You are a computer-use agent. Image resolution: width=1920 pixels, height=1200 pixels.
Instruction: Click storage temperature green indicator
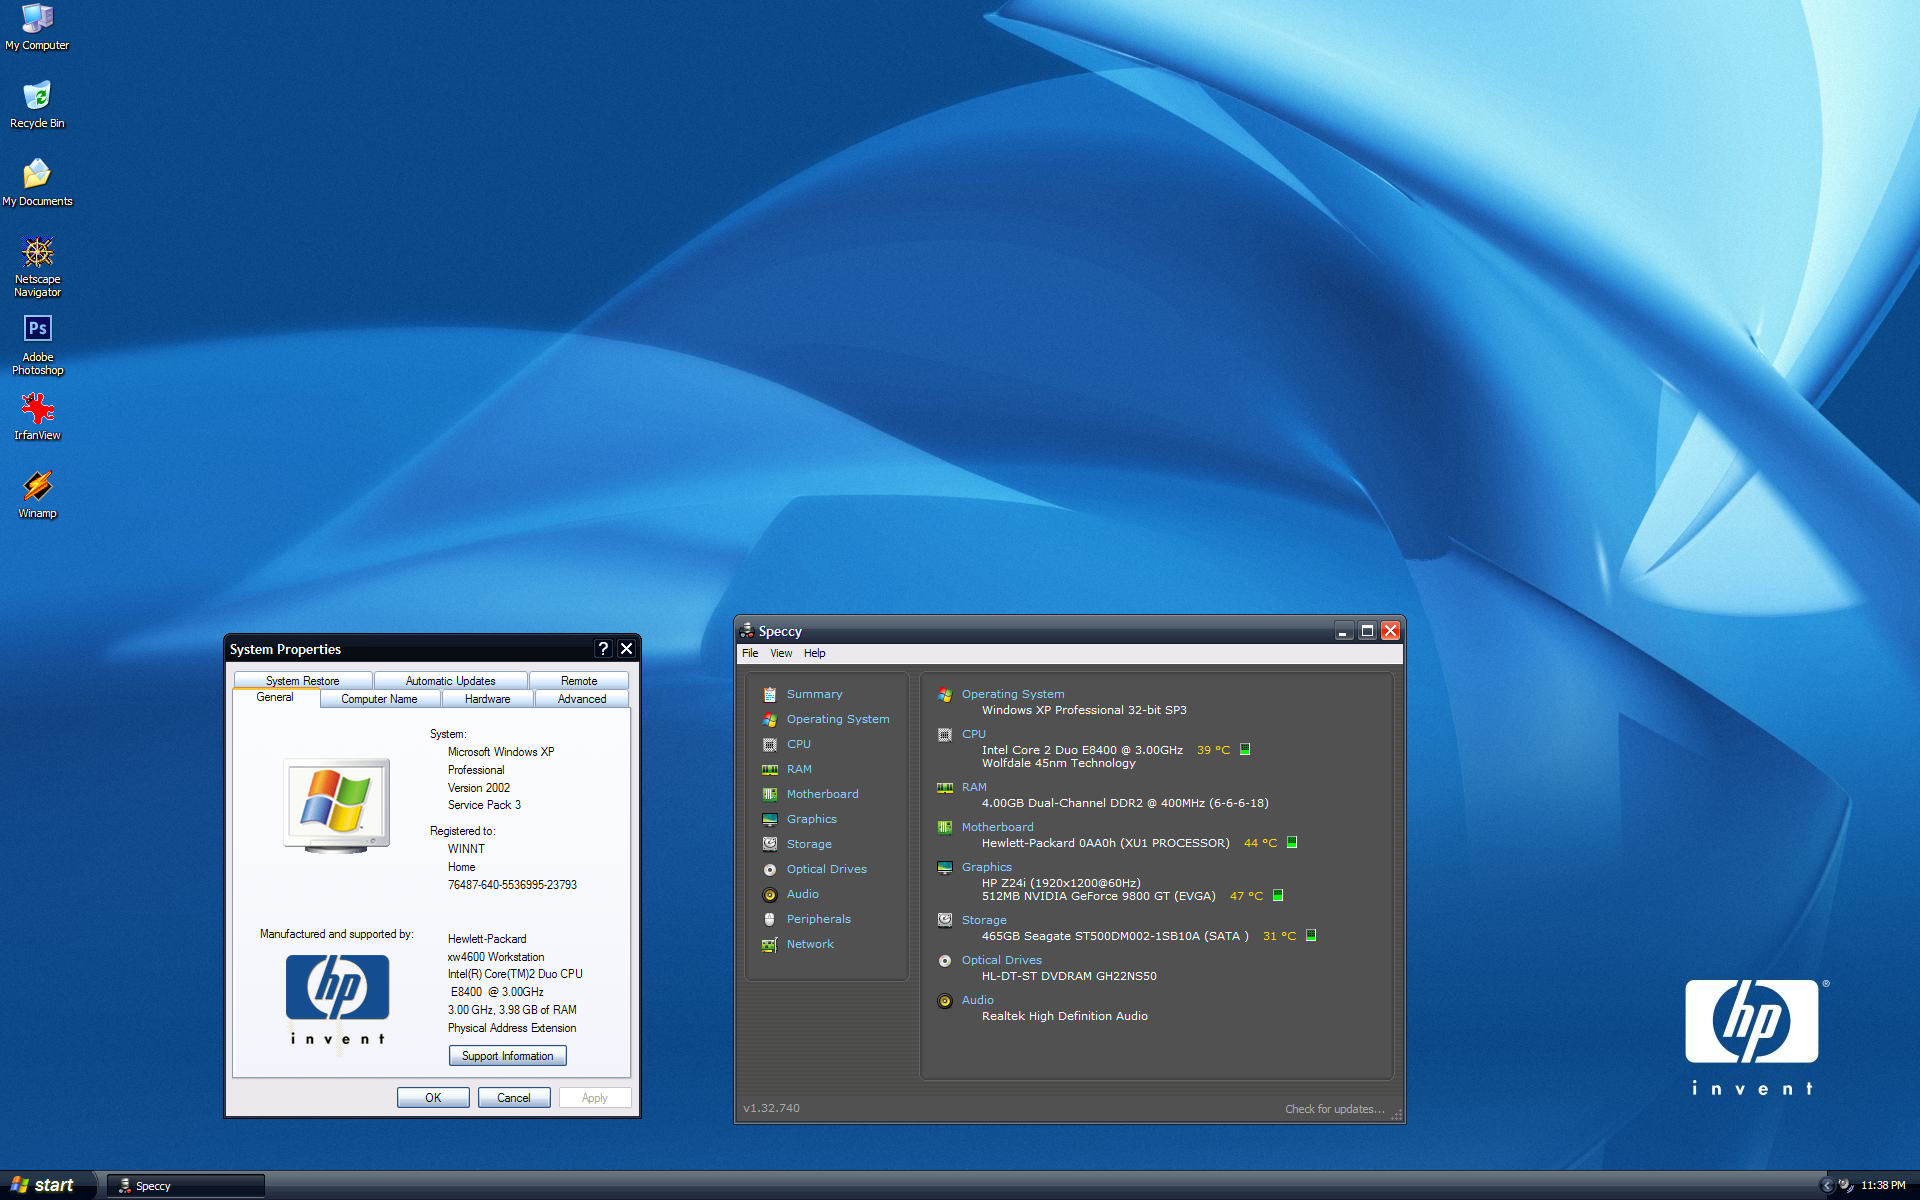1311,935
